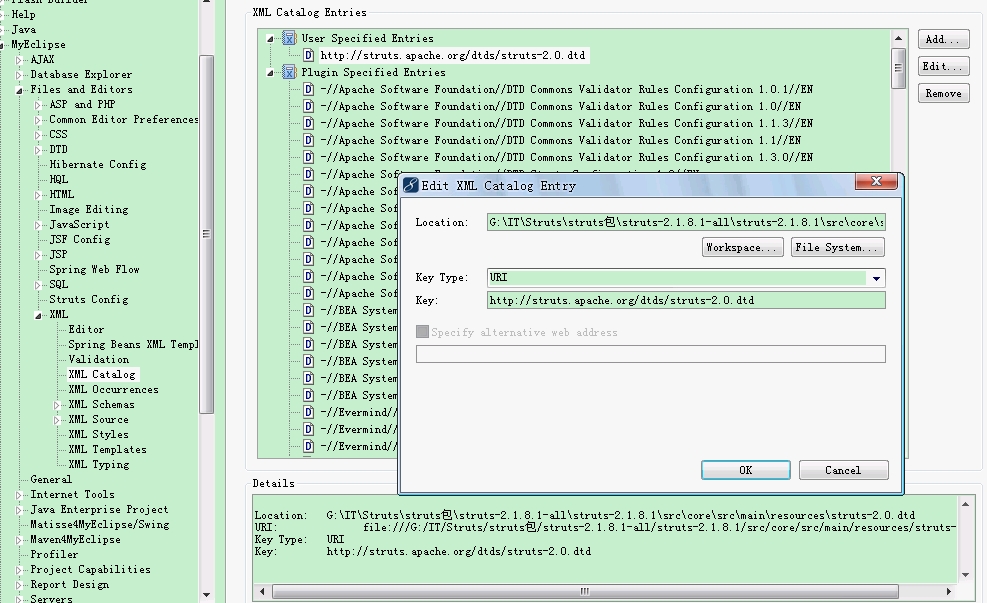The image size is (987, 603).
Task: Expand Database Explorer node
Action: 19,75
